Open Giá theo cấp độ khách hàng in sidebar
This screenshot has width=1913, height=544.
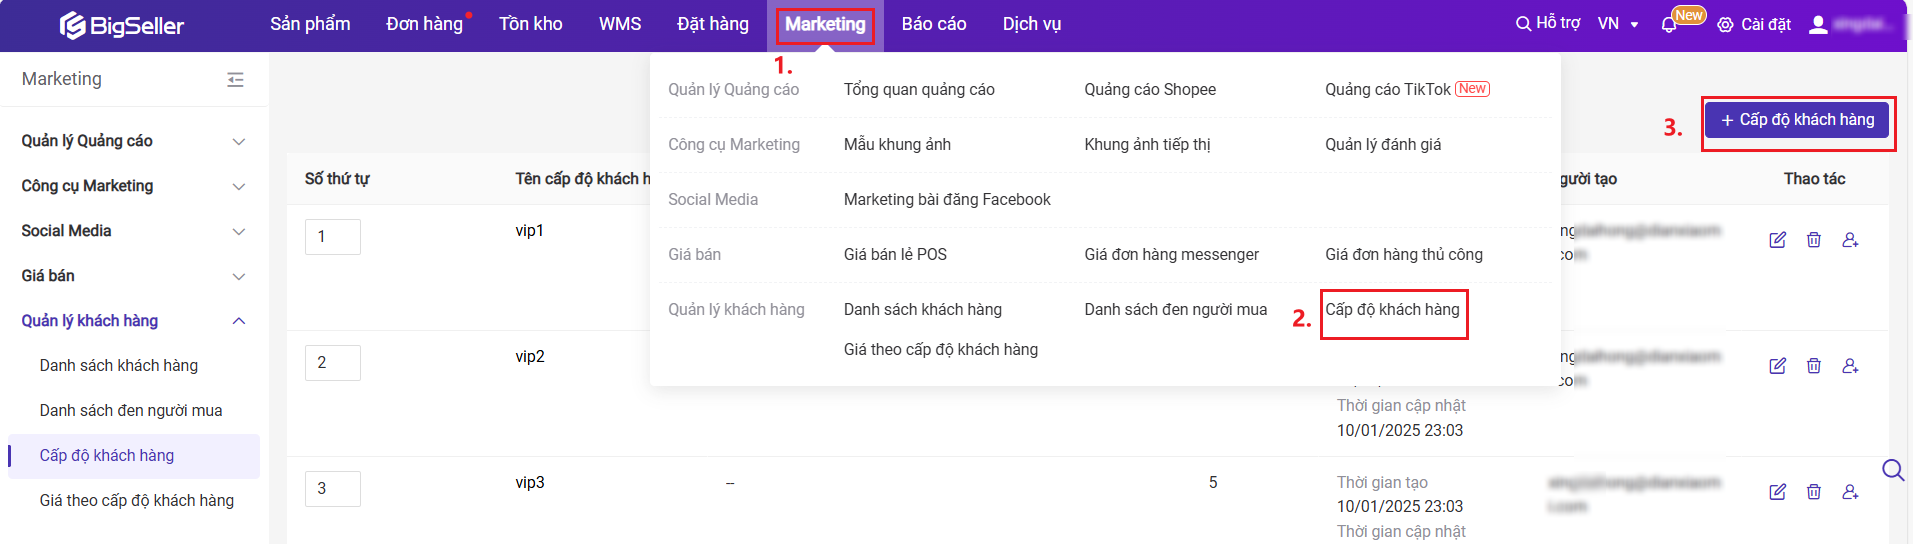[136, 501]
